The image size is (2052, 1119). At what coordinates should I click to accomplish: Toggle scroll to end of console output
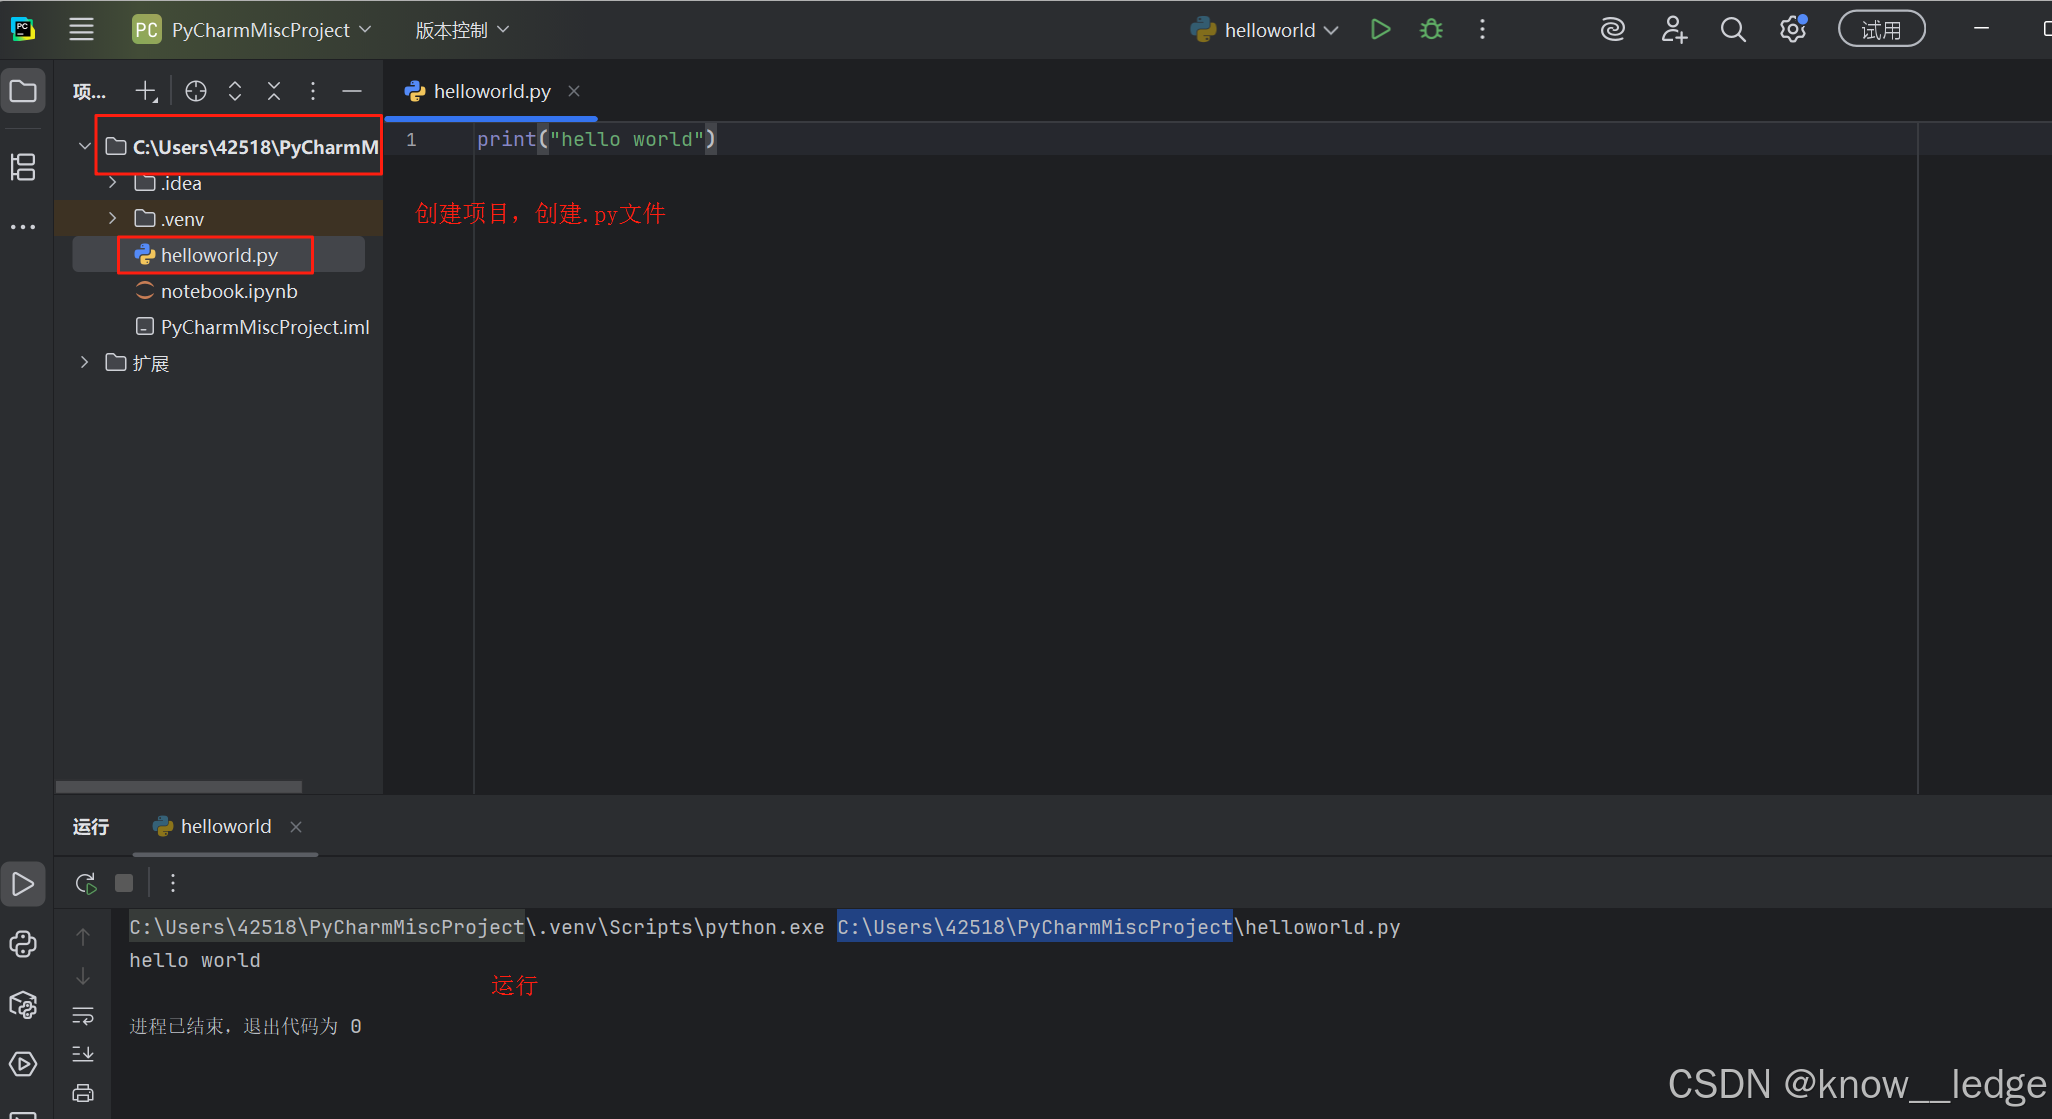click(83, 1054)
